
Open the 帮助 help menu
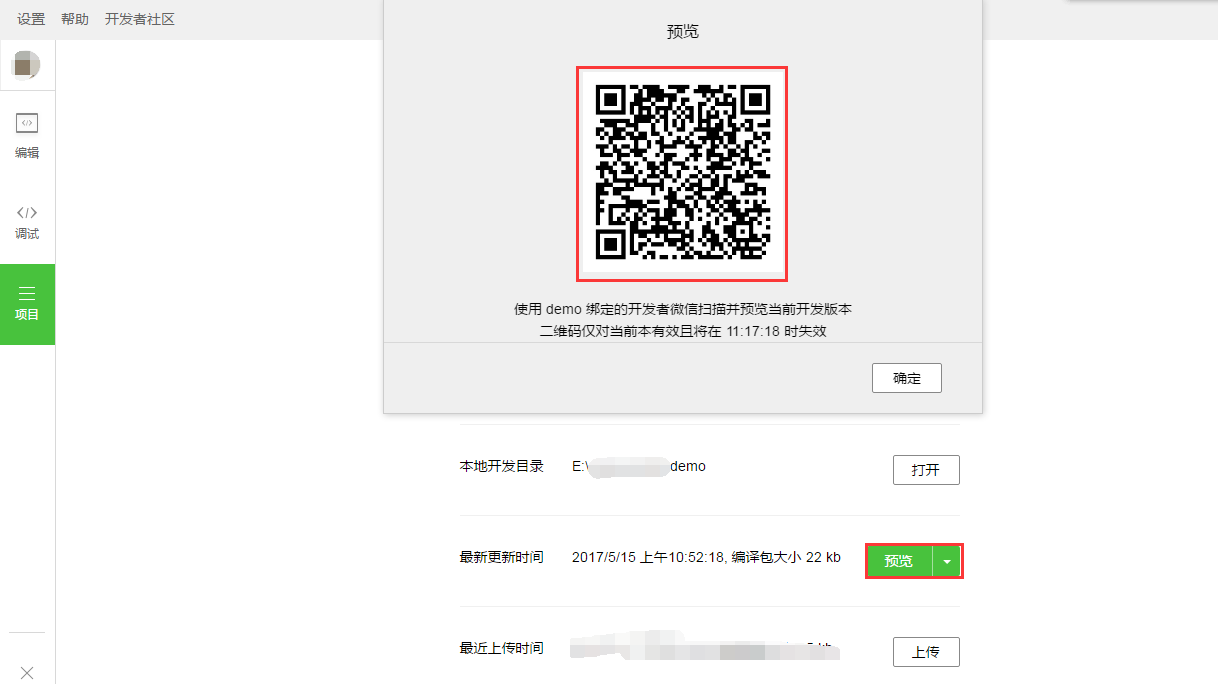tap(73, 18)
